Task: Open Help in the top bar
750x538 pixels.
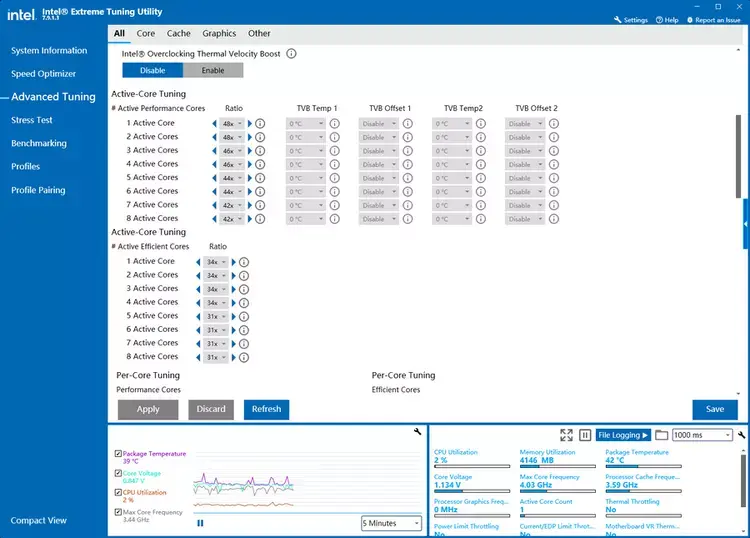Action: pos(667,20)
